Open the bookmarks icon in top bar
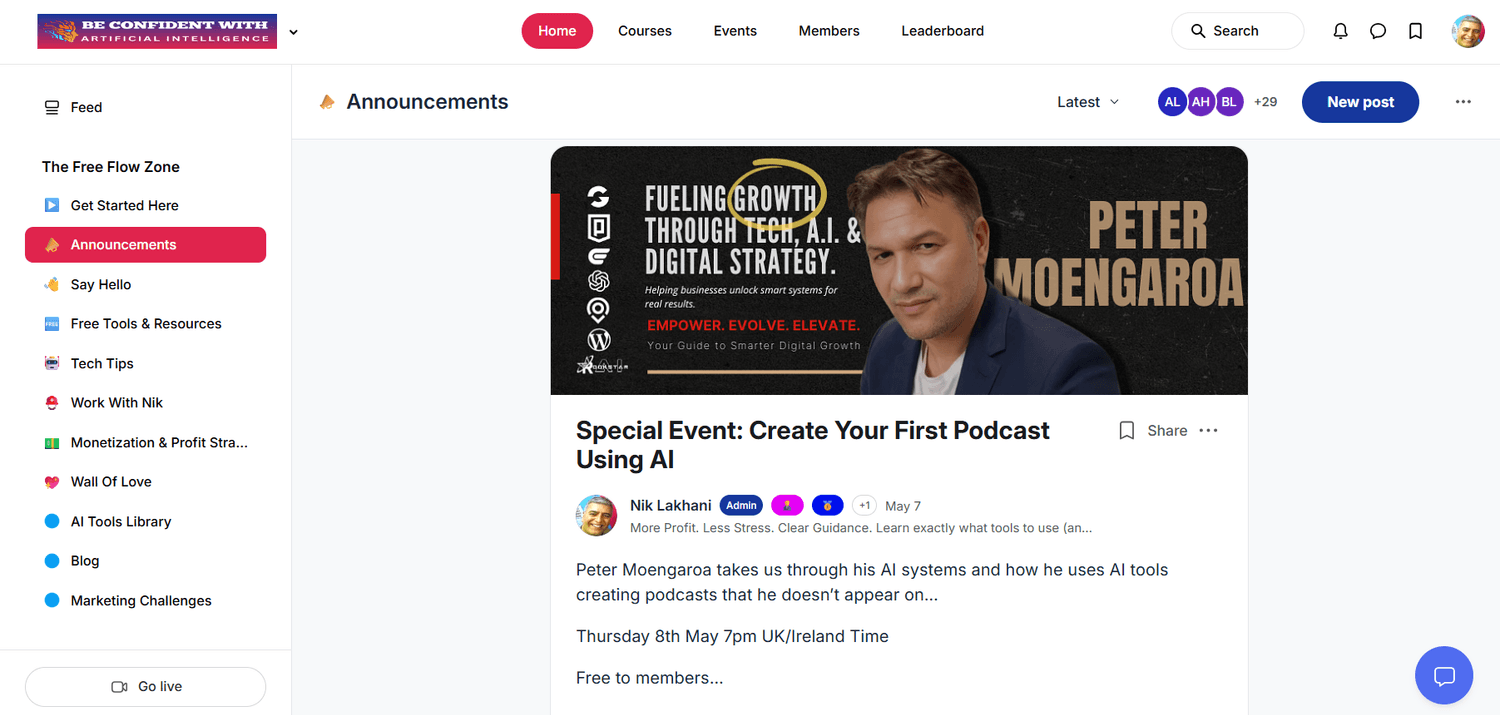1500x715 pixels. click(x=1415, y=31)
